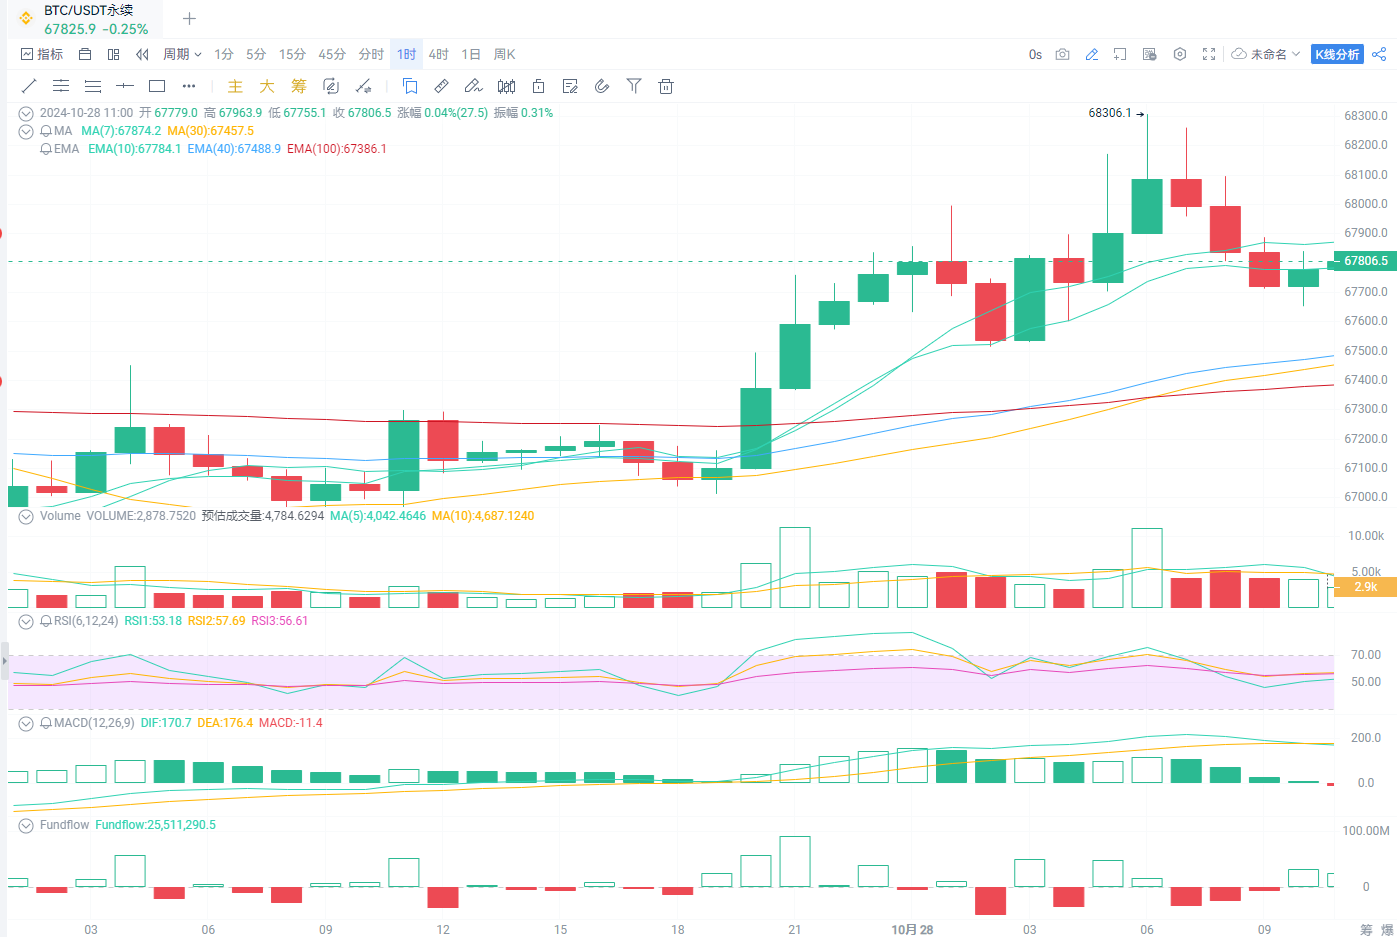Toggle the 弹 popup alerts icon
1397x937 pixels.
click(1150, 54)
